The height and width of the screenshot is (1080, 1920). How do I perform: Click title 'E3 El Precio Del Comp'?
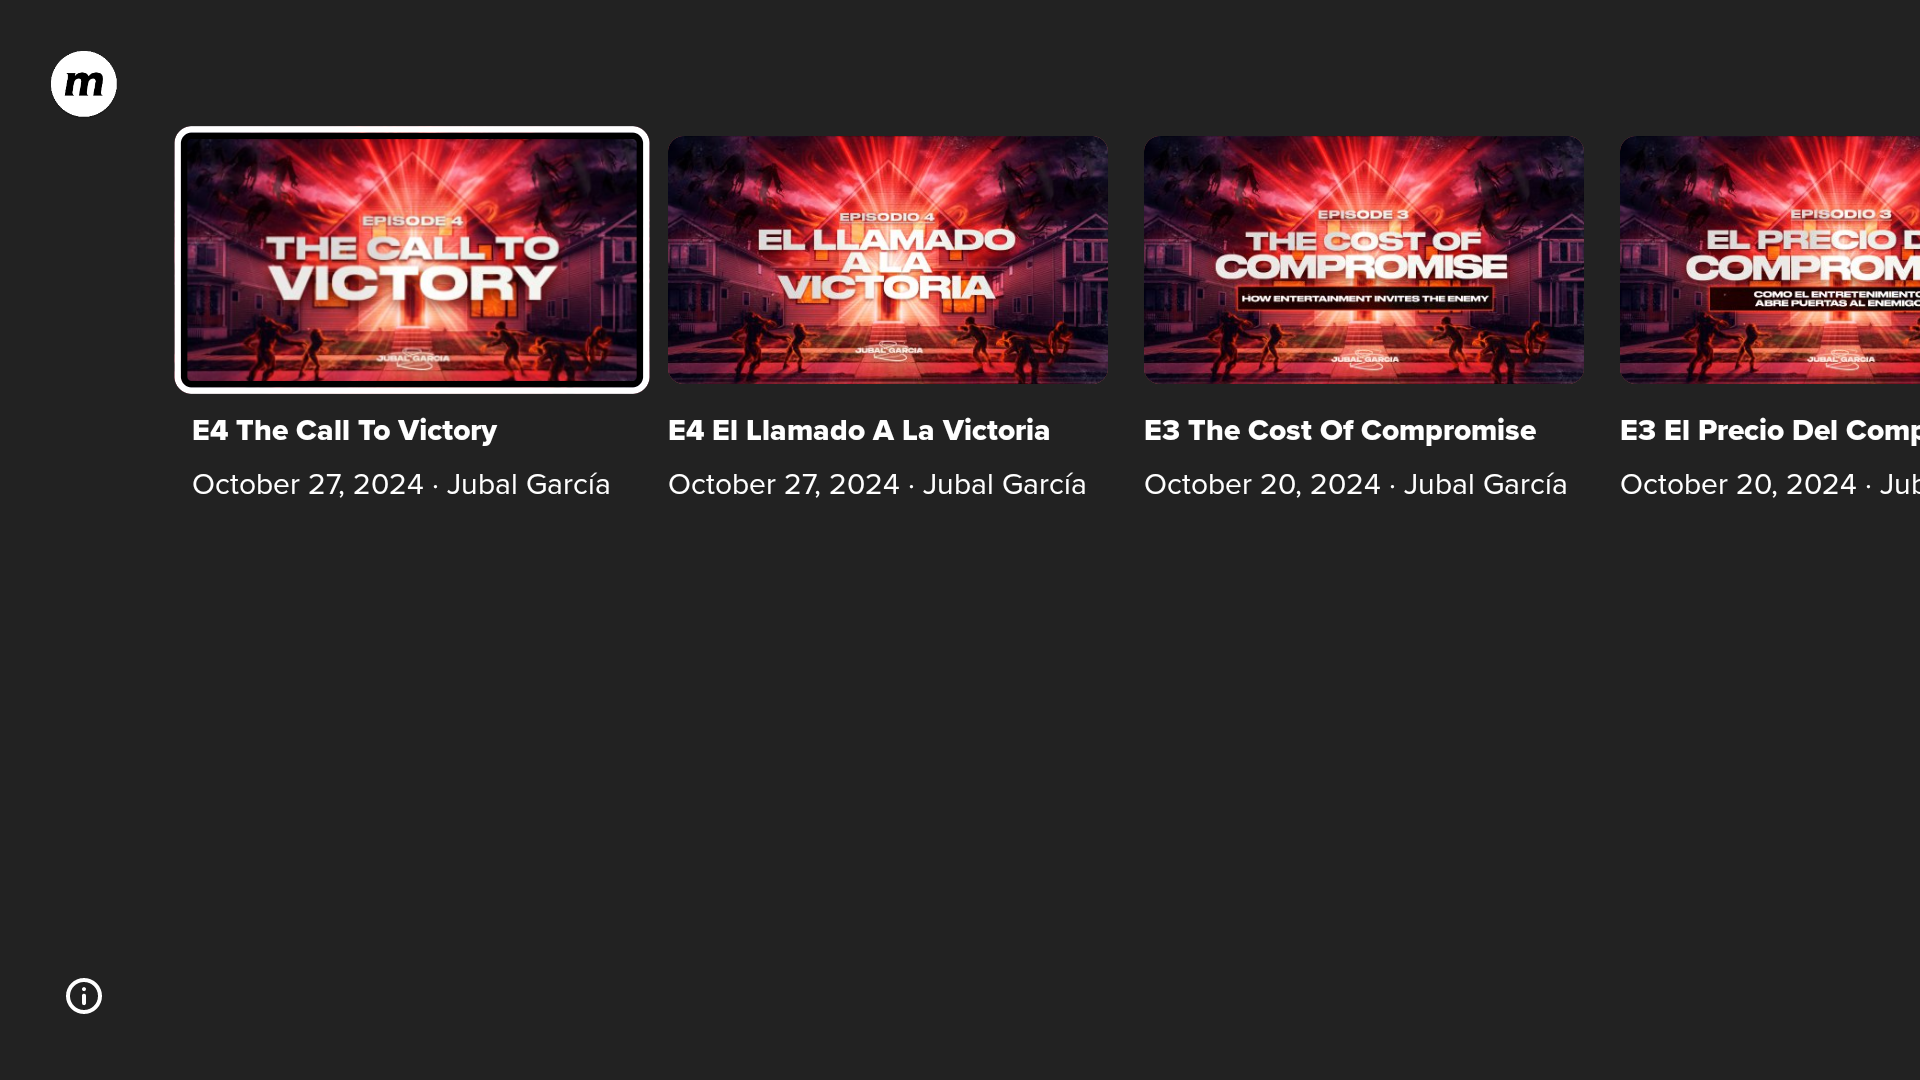(1770, 431)
